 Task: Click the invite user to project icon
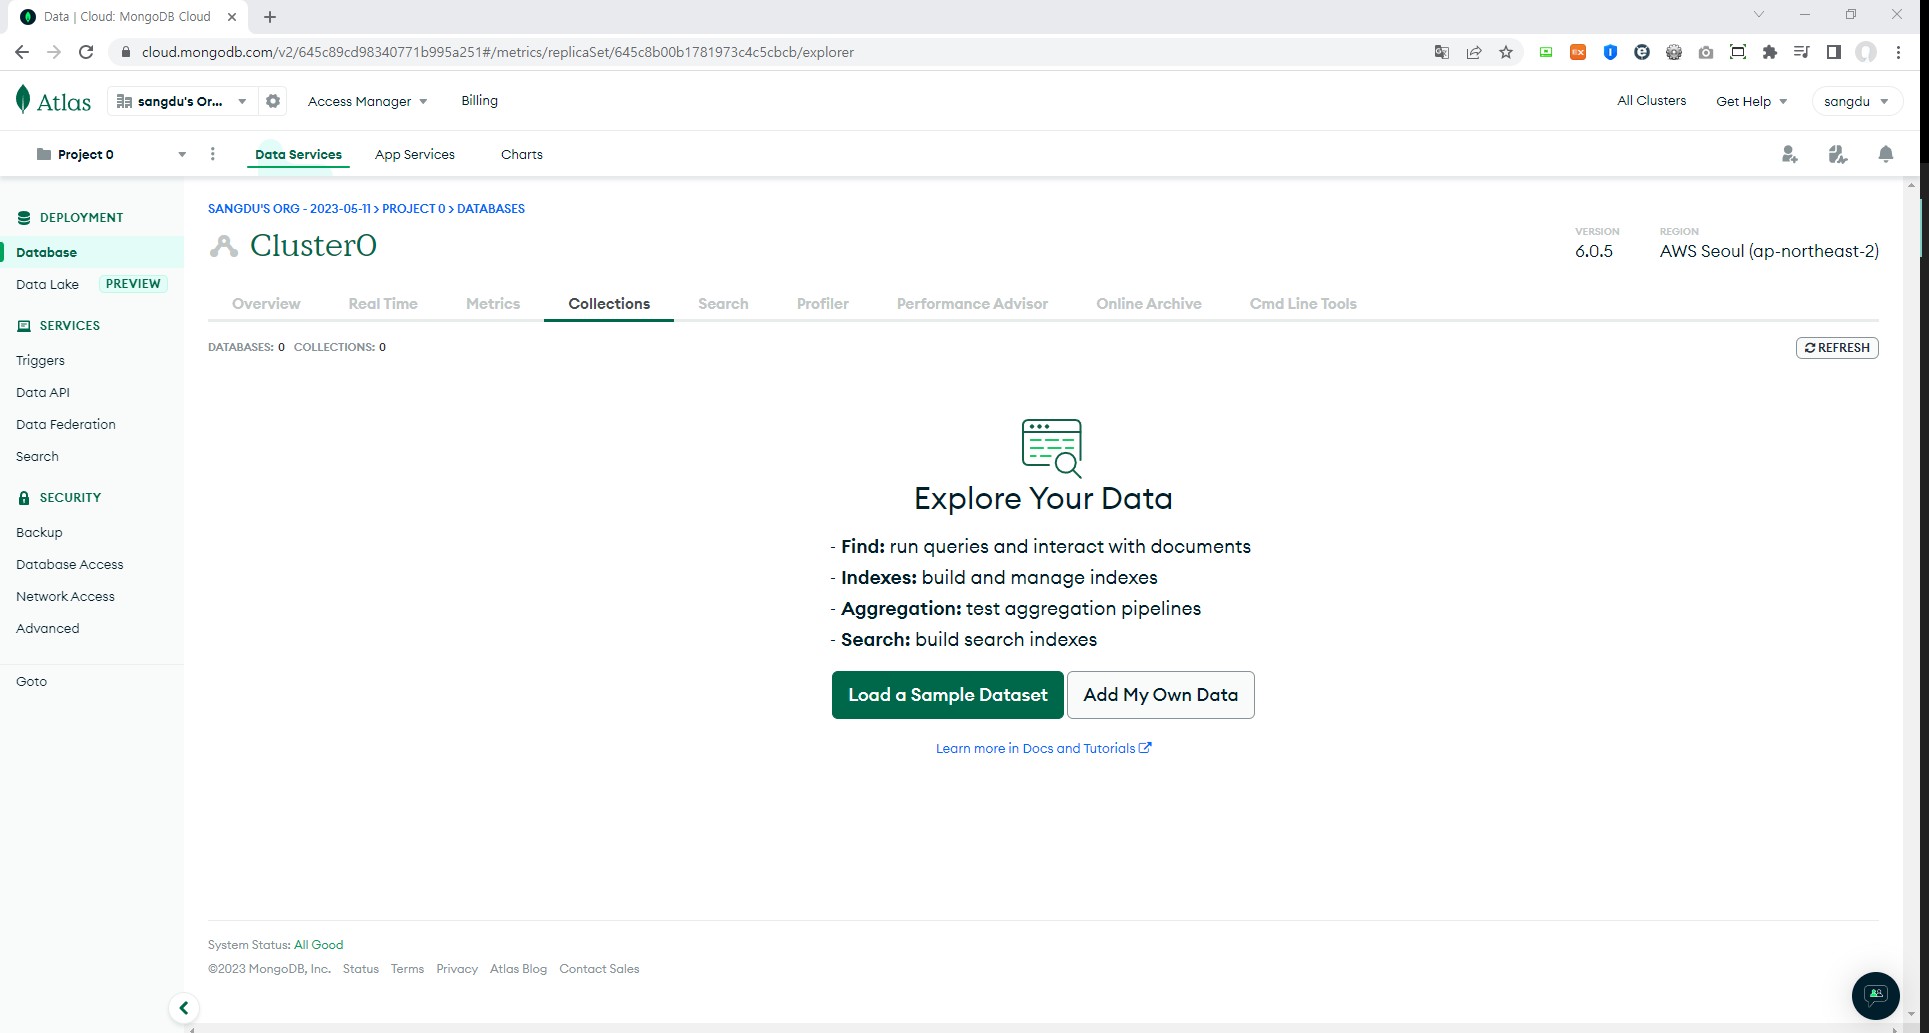(1789, 154)
